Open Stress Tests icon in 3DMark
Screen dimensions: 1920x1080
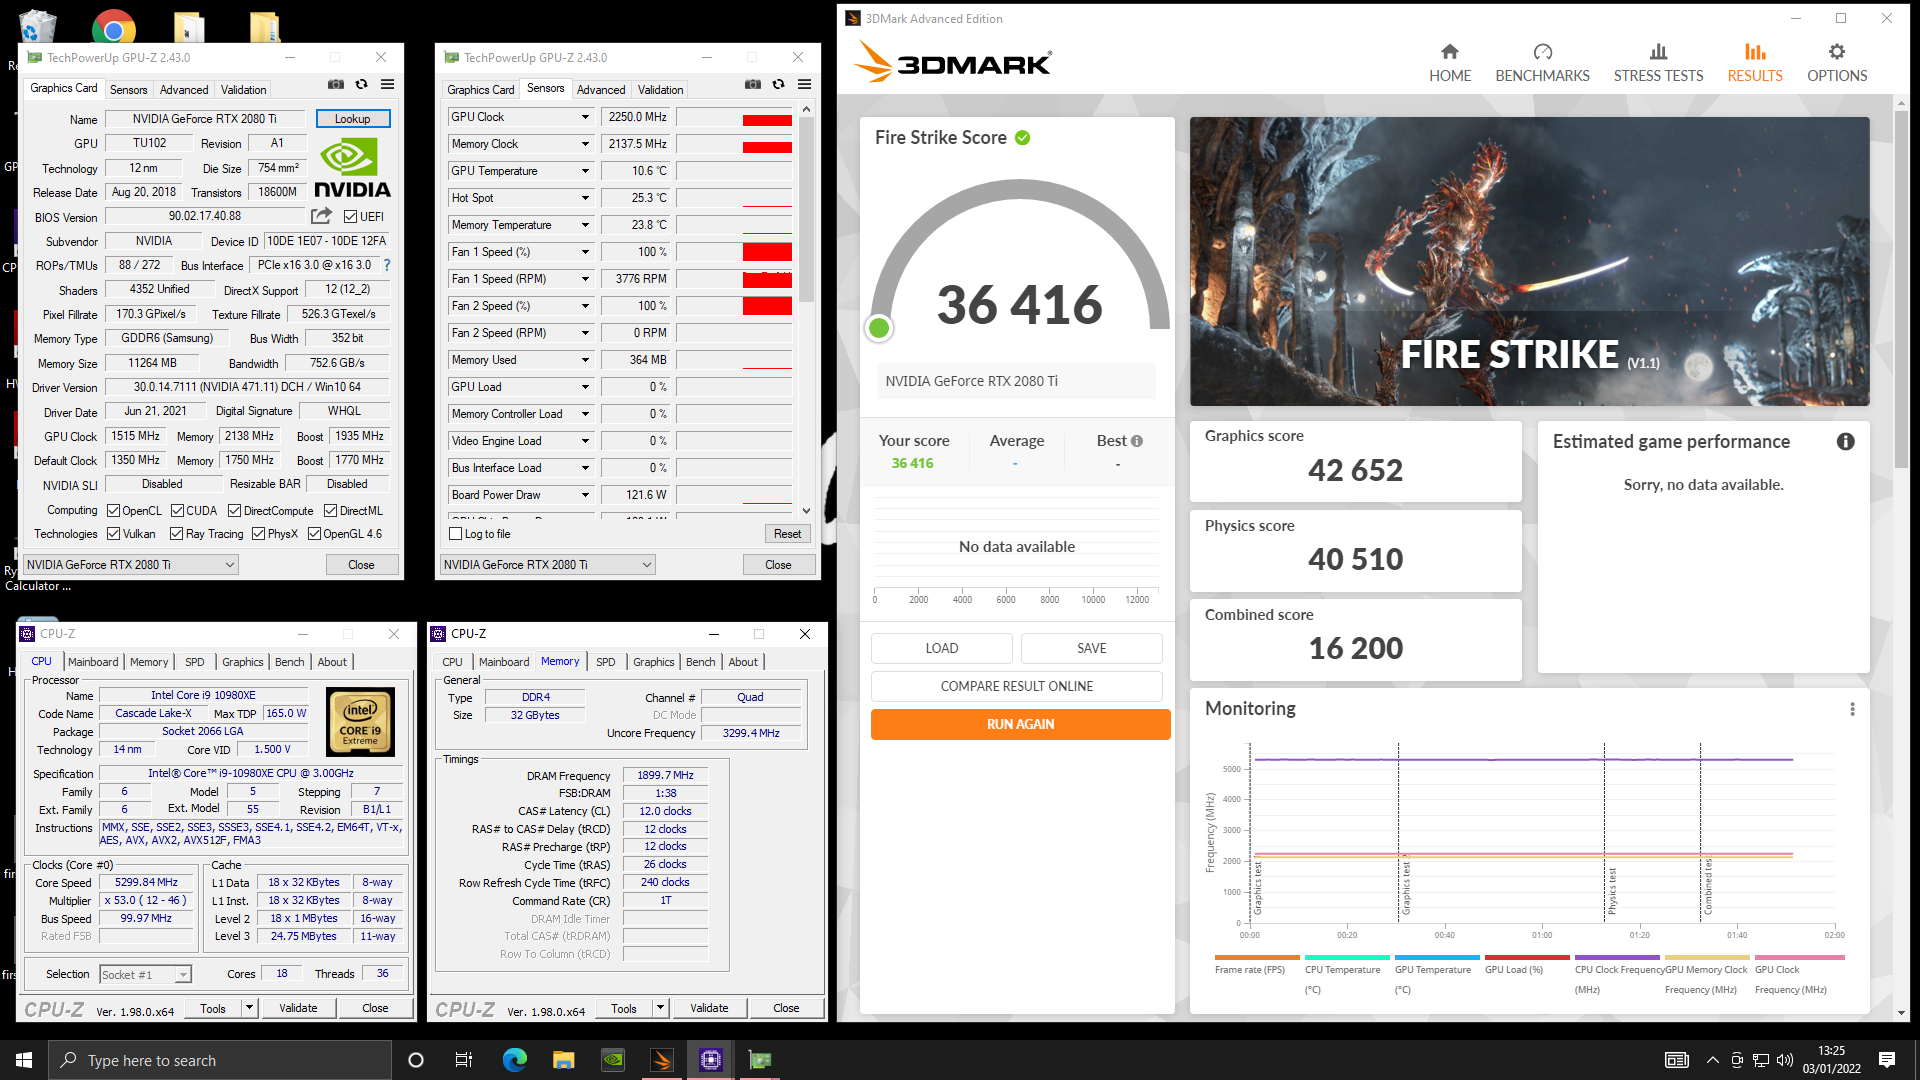tap(1658, 52)
